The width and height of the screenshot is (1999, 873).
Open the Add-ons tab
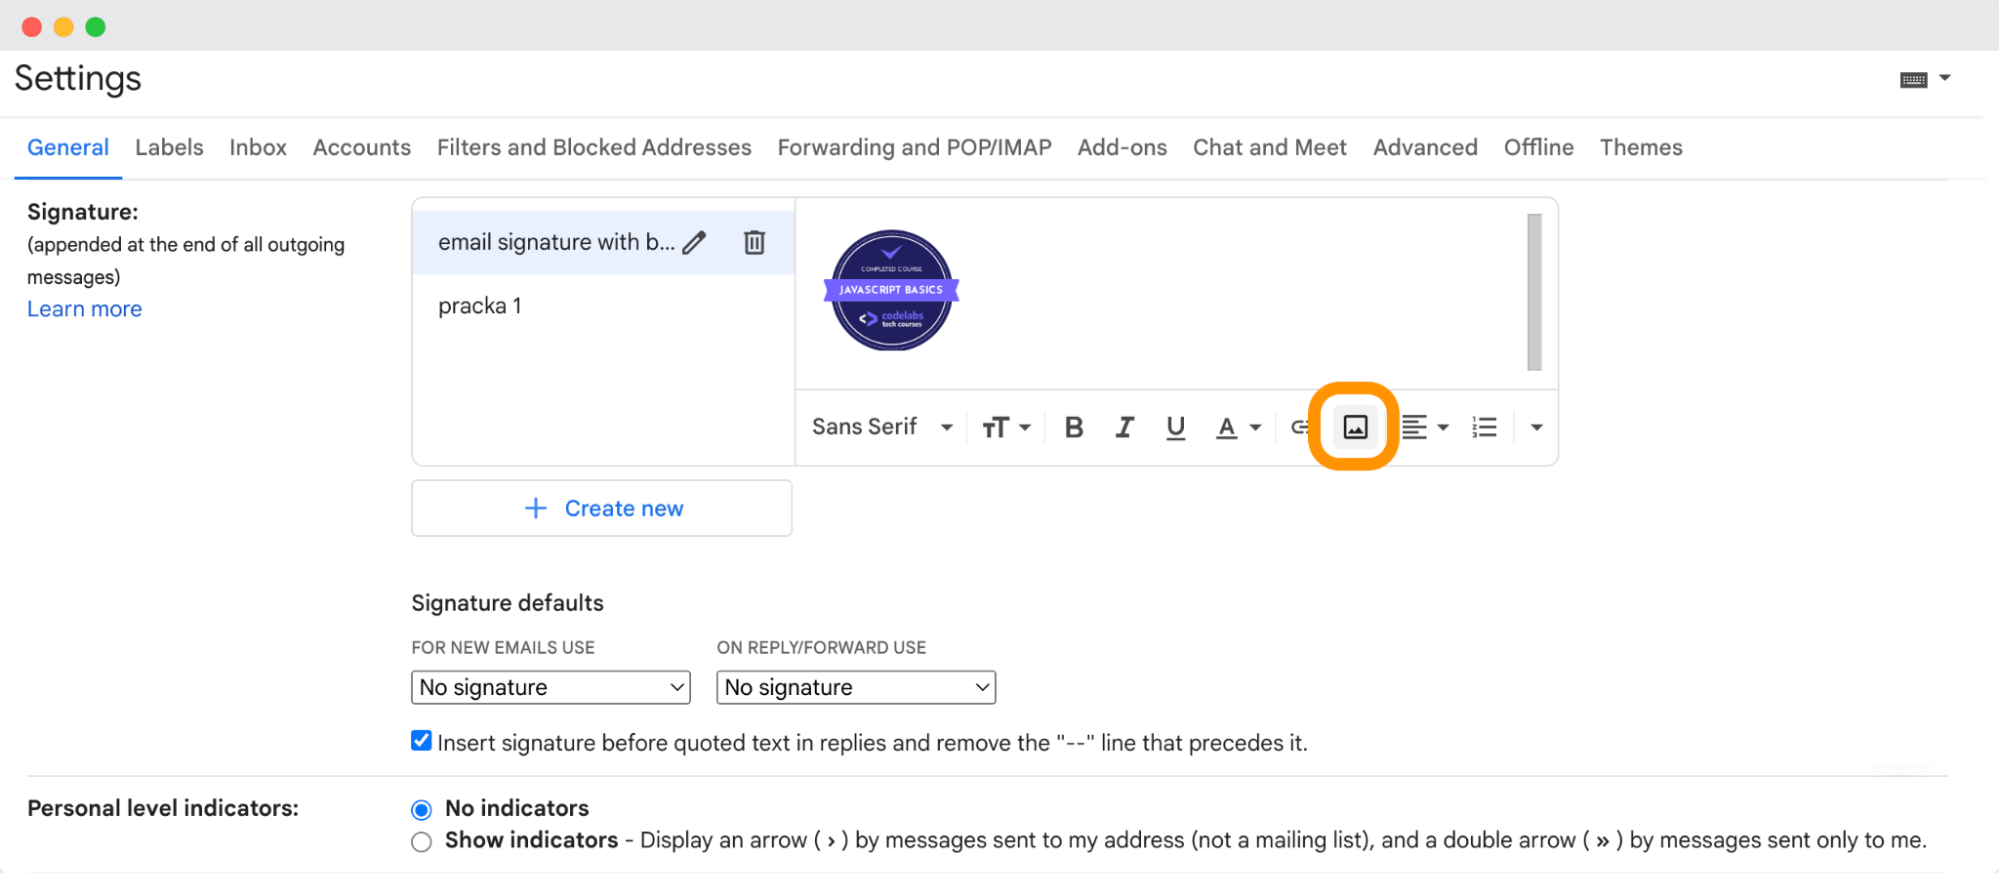pos(1122,147)
